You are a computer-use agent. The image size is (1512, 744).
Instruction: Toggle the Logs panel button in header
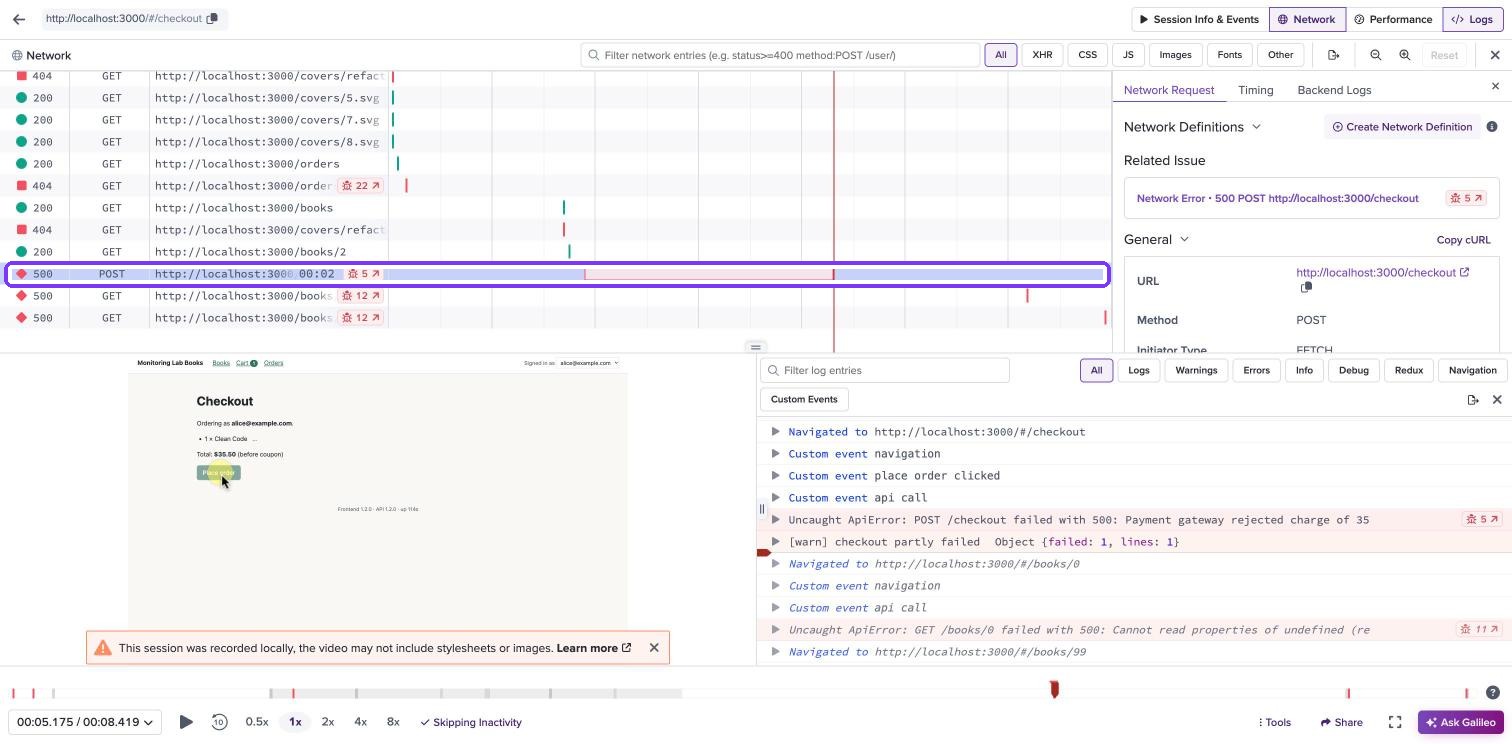click(x=1472, y=19)
